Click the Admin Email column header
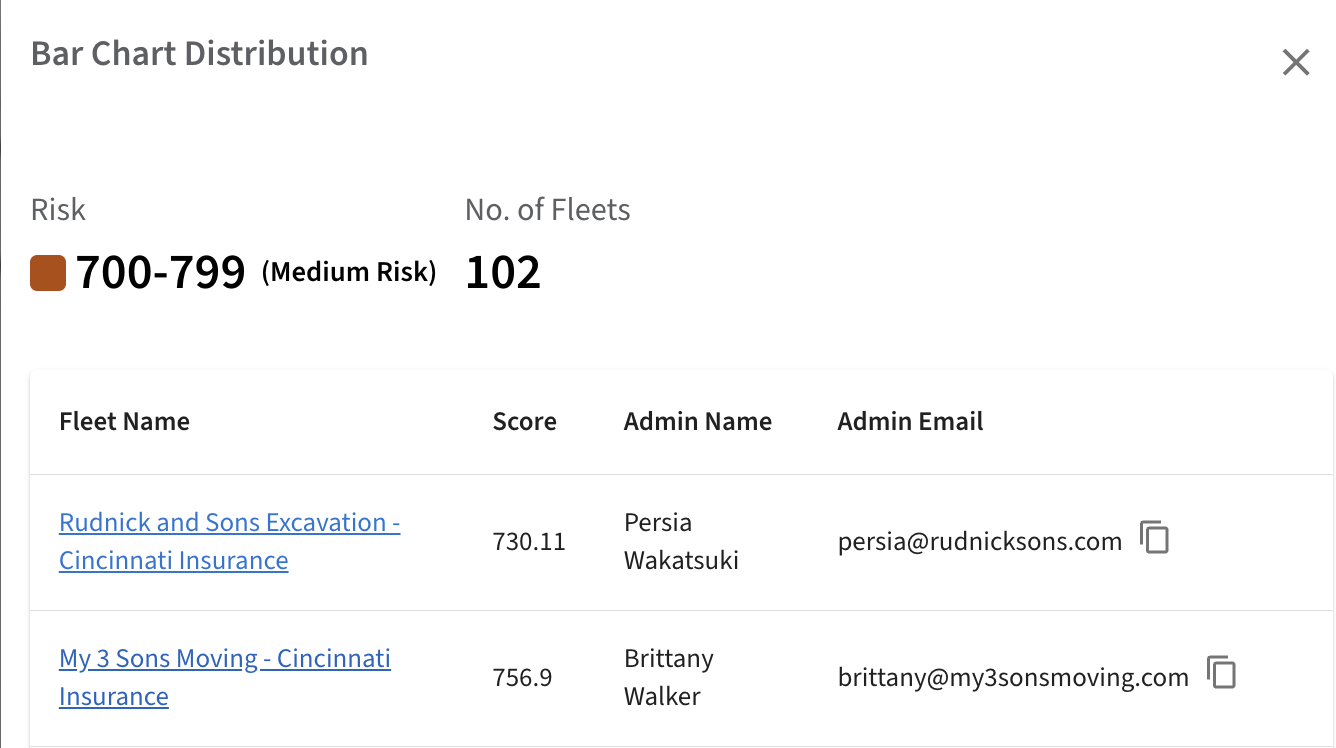 point(910,422)
